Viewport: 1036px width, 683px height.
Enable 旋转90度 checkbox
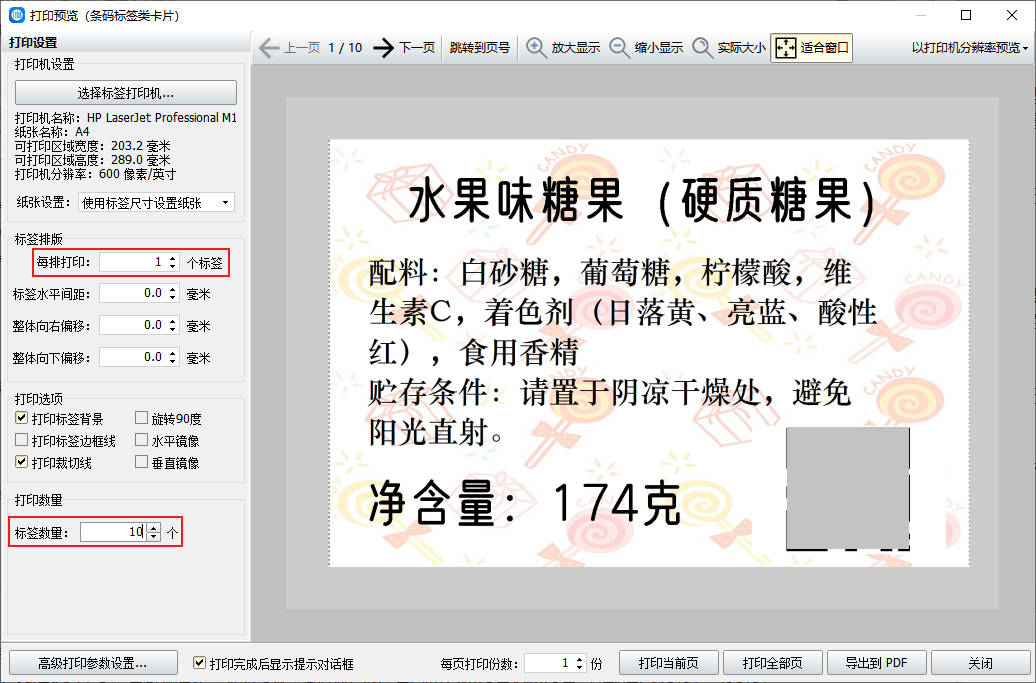click(x=141, y=418)
